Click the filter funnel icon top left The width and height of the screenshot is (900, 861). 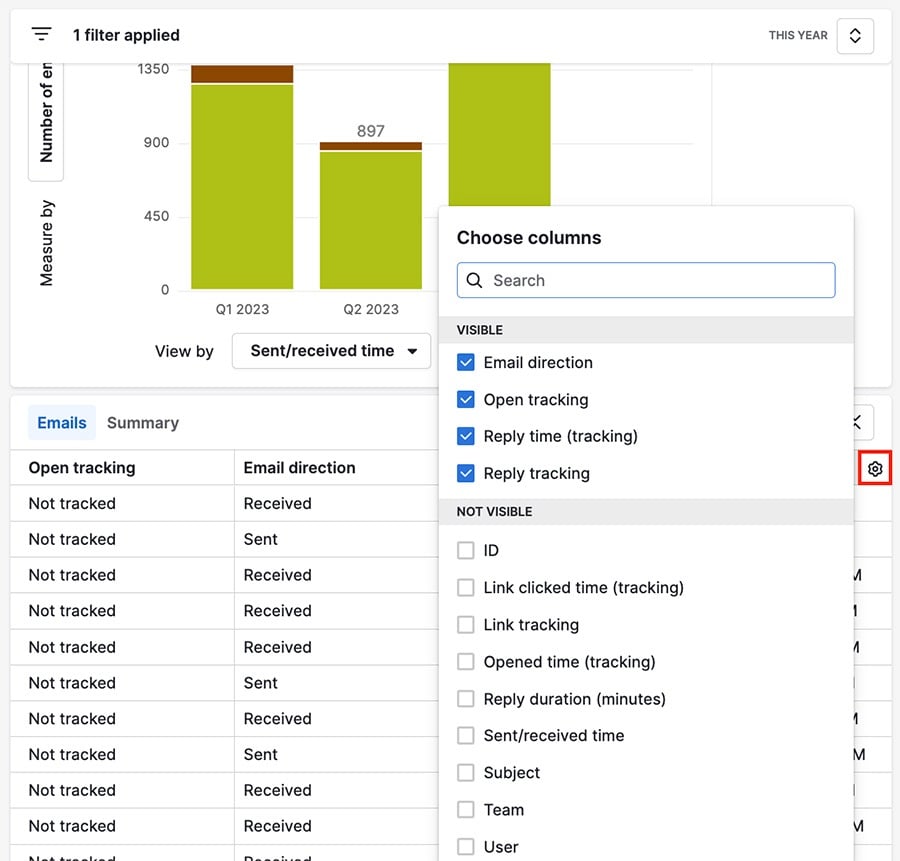coord(40,33)
